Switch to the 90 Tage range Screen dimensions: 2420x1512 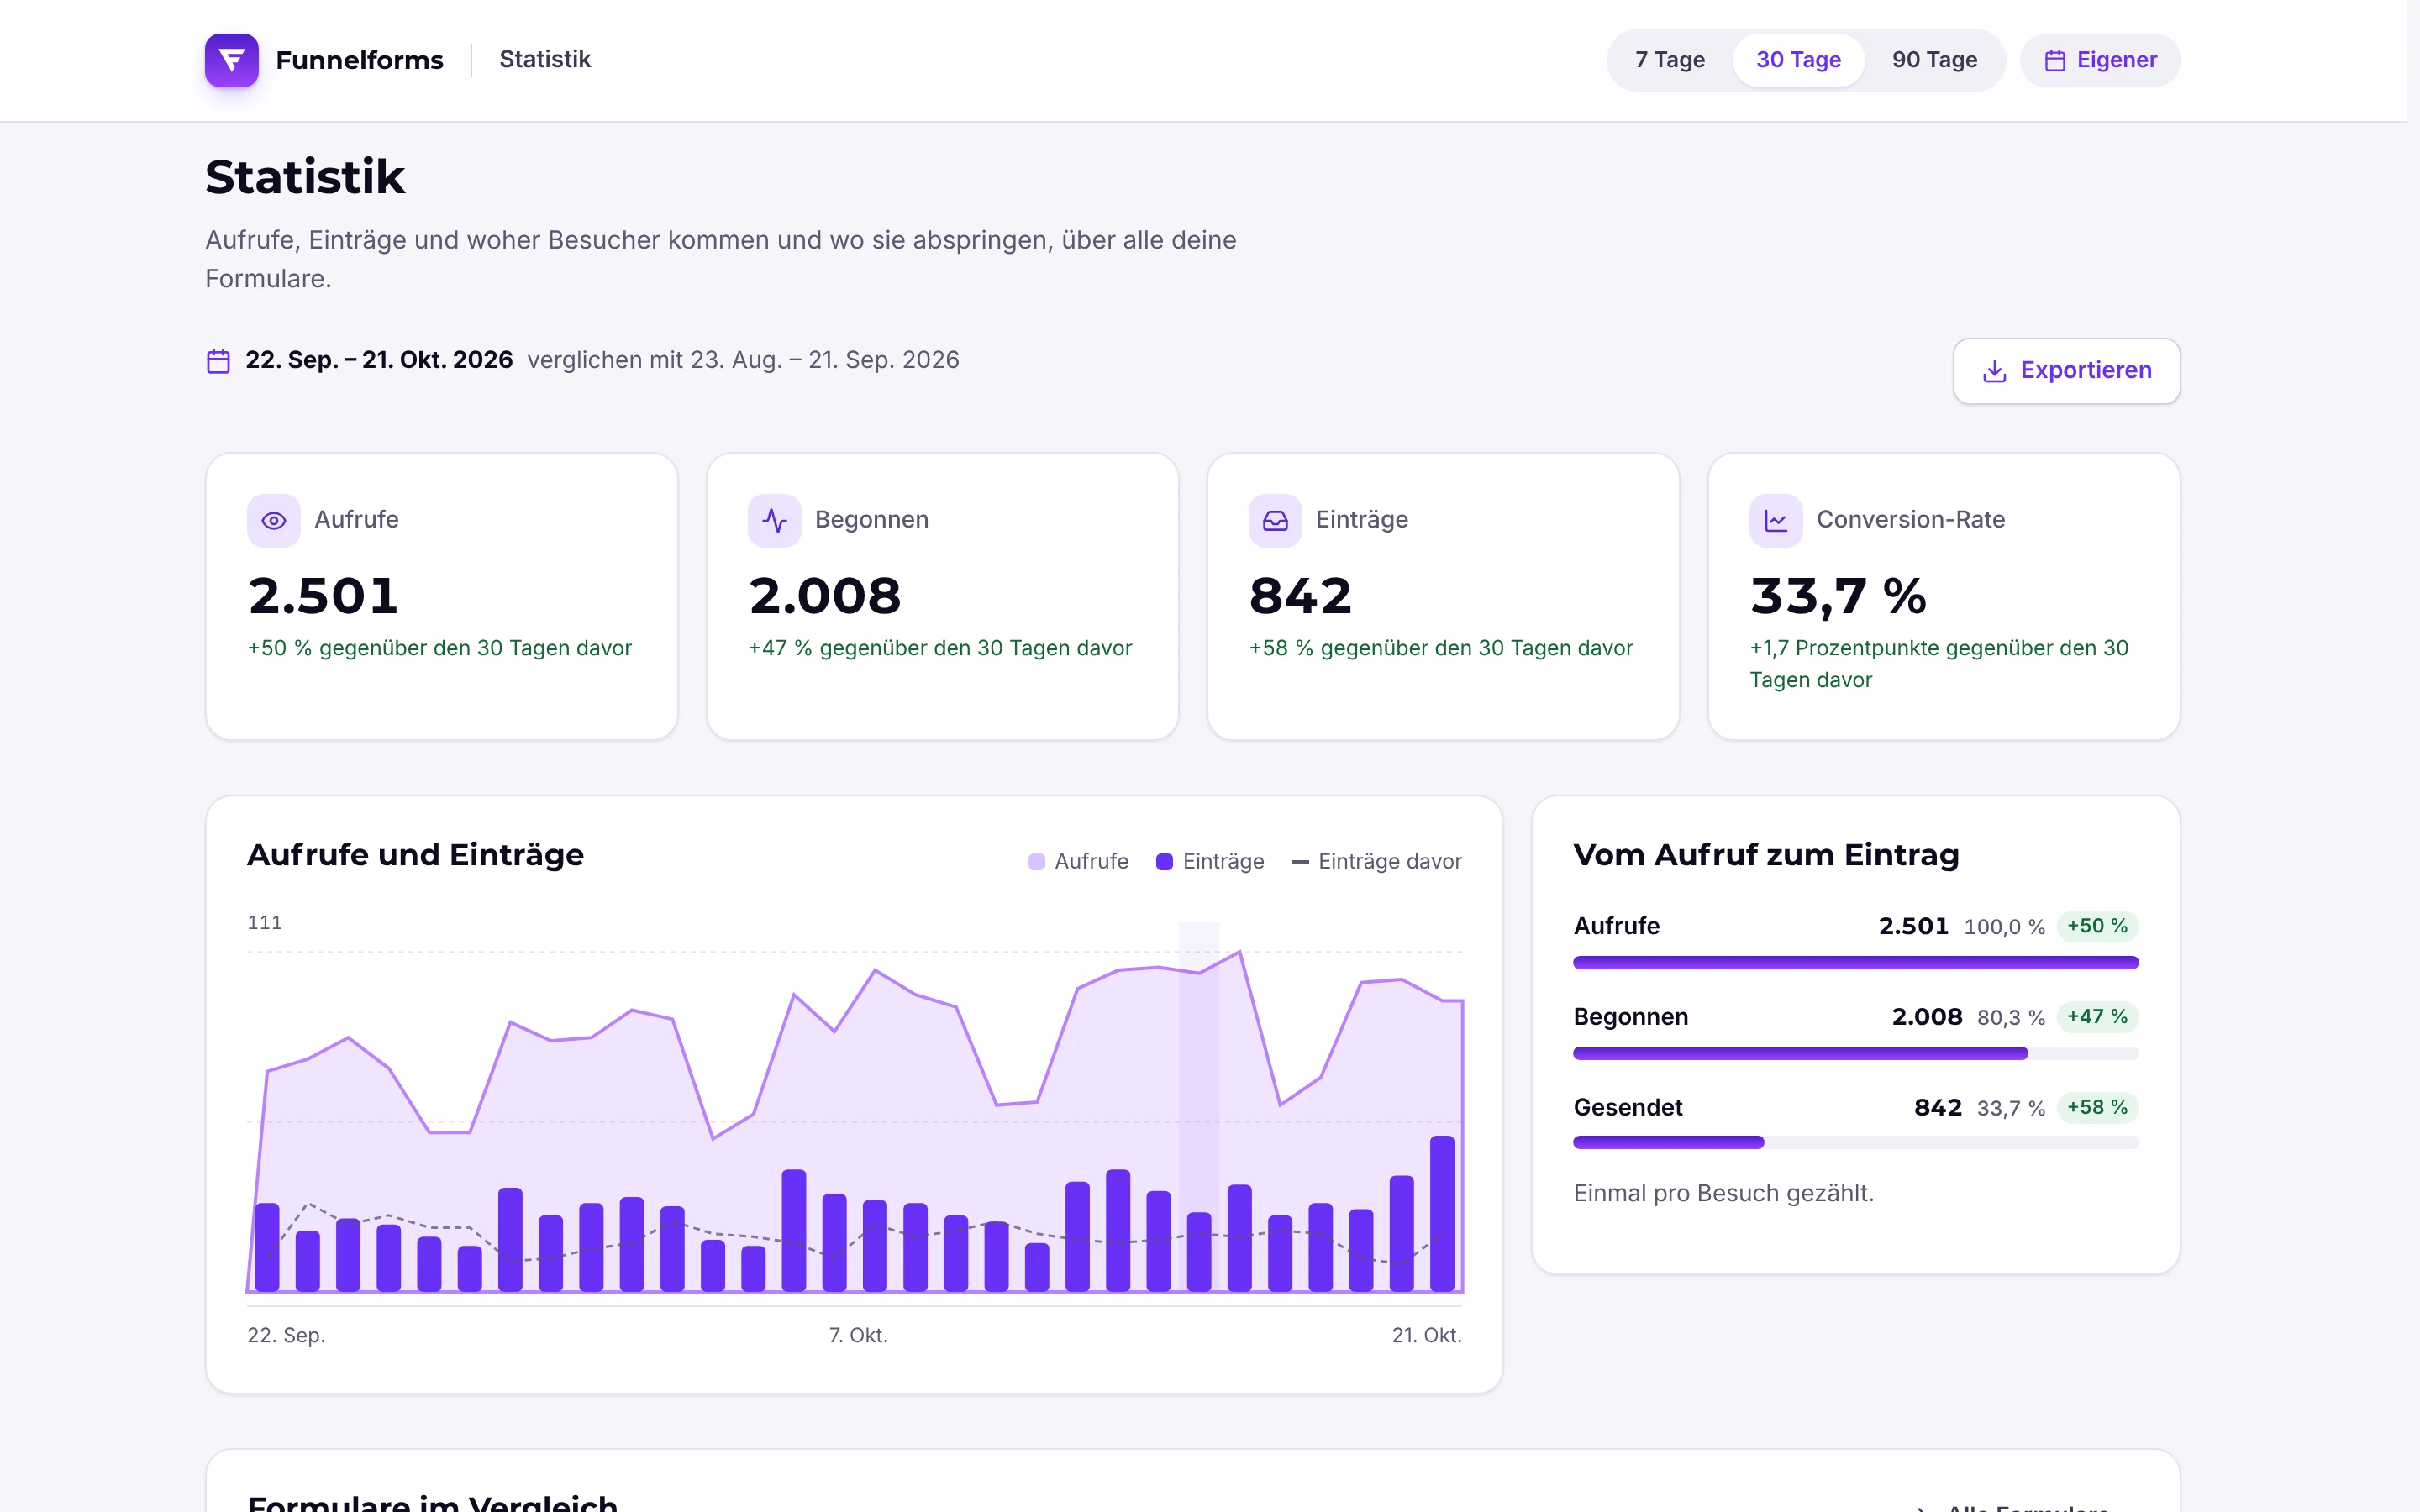pyautogui.click(x=1934, y=60)
